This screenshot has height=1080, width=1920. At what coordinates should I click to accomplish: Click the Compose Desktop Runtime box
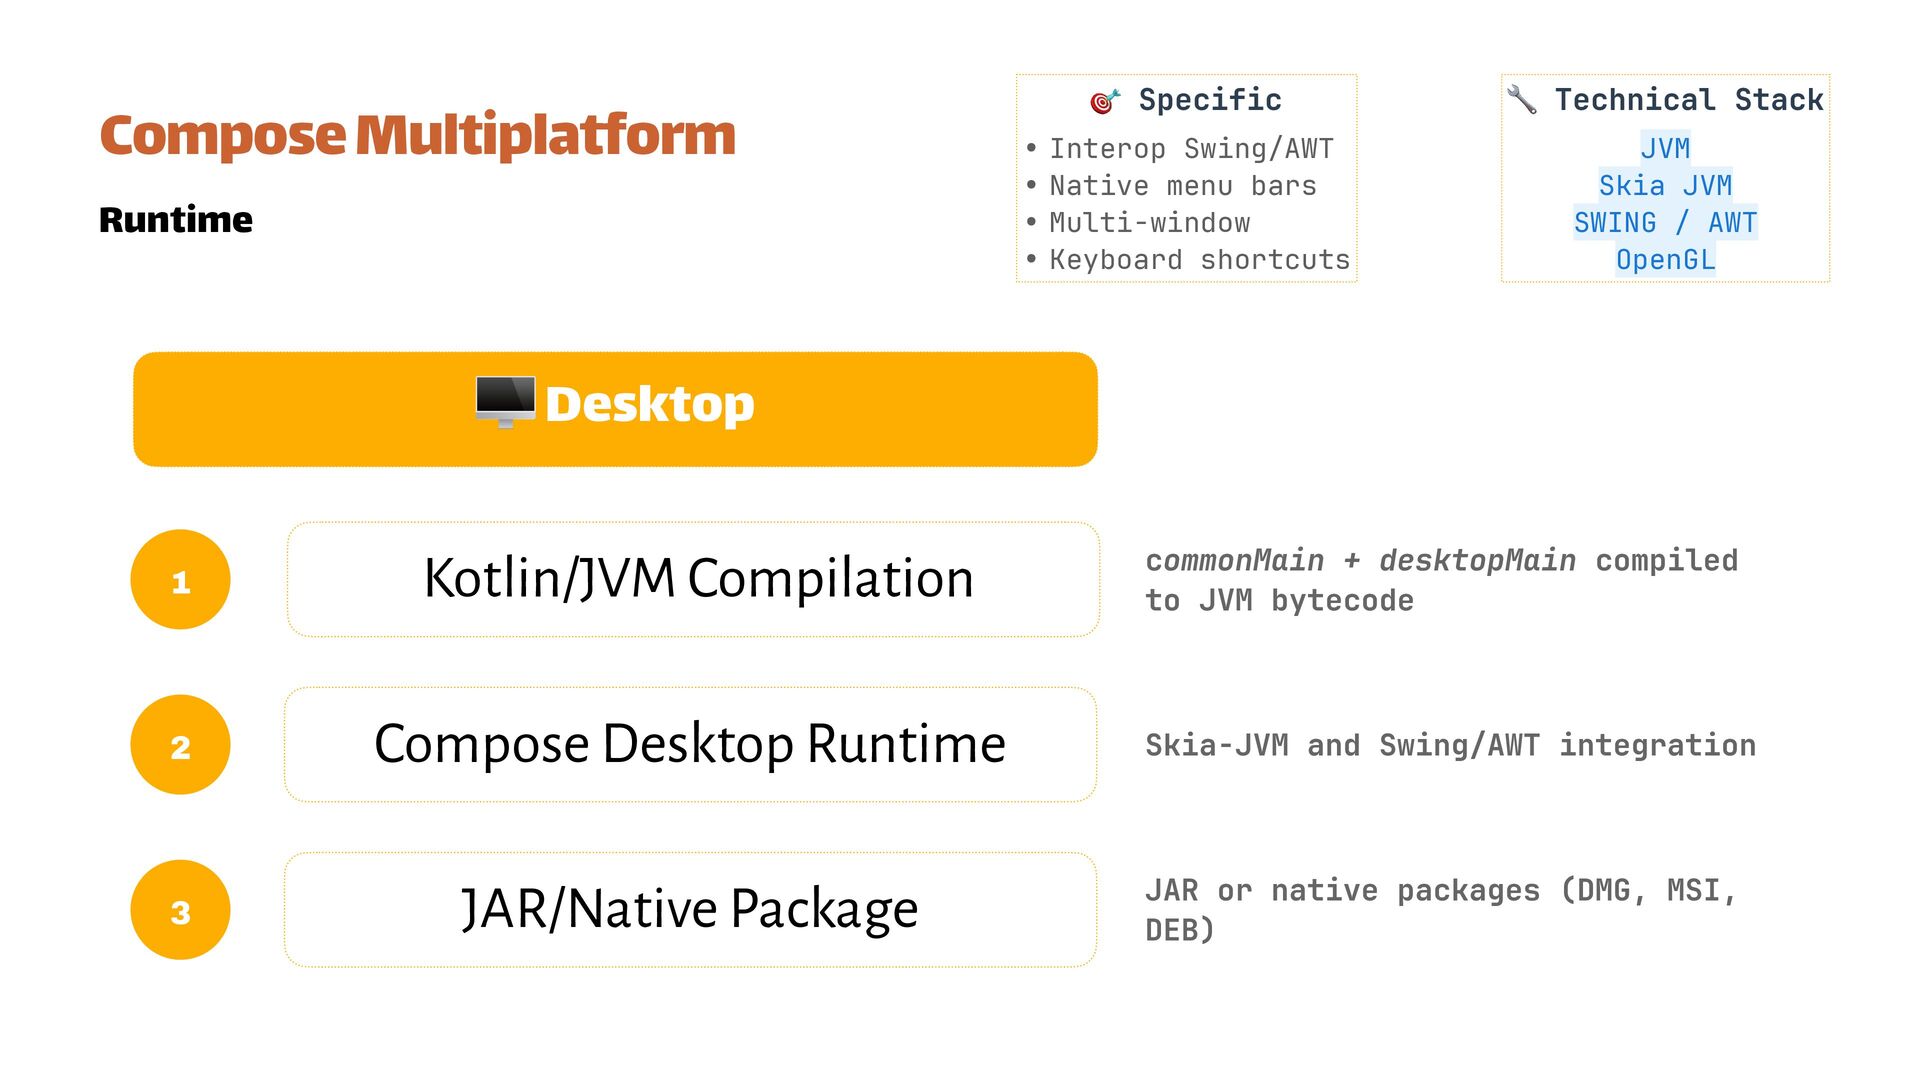click(x=690, y=745)
